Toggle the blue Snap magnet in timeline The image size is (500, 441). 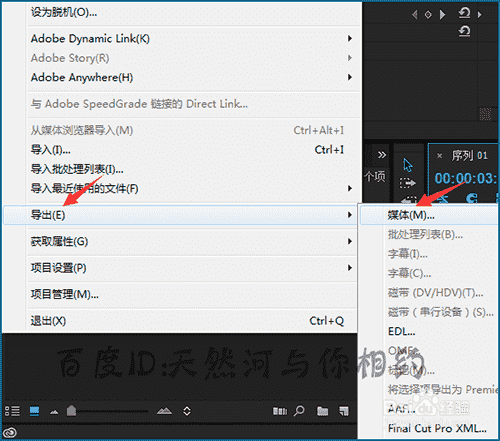472,199
